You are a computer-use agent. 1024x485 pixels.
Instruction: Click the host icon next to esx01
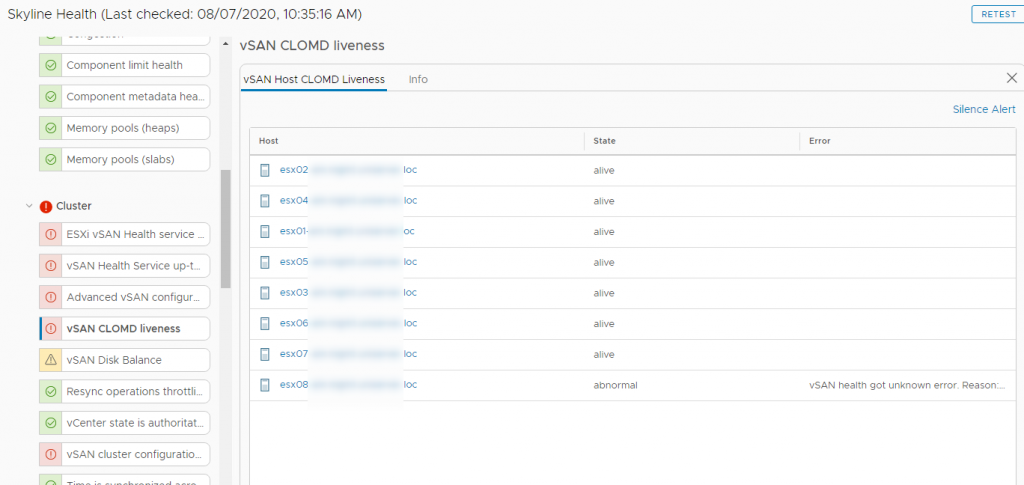[264, 232]
